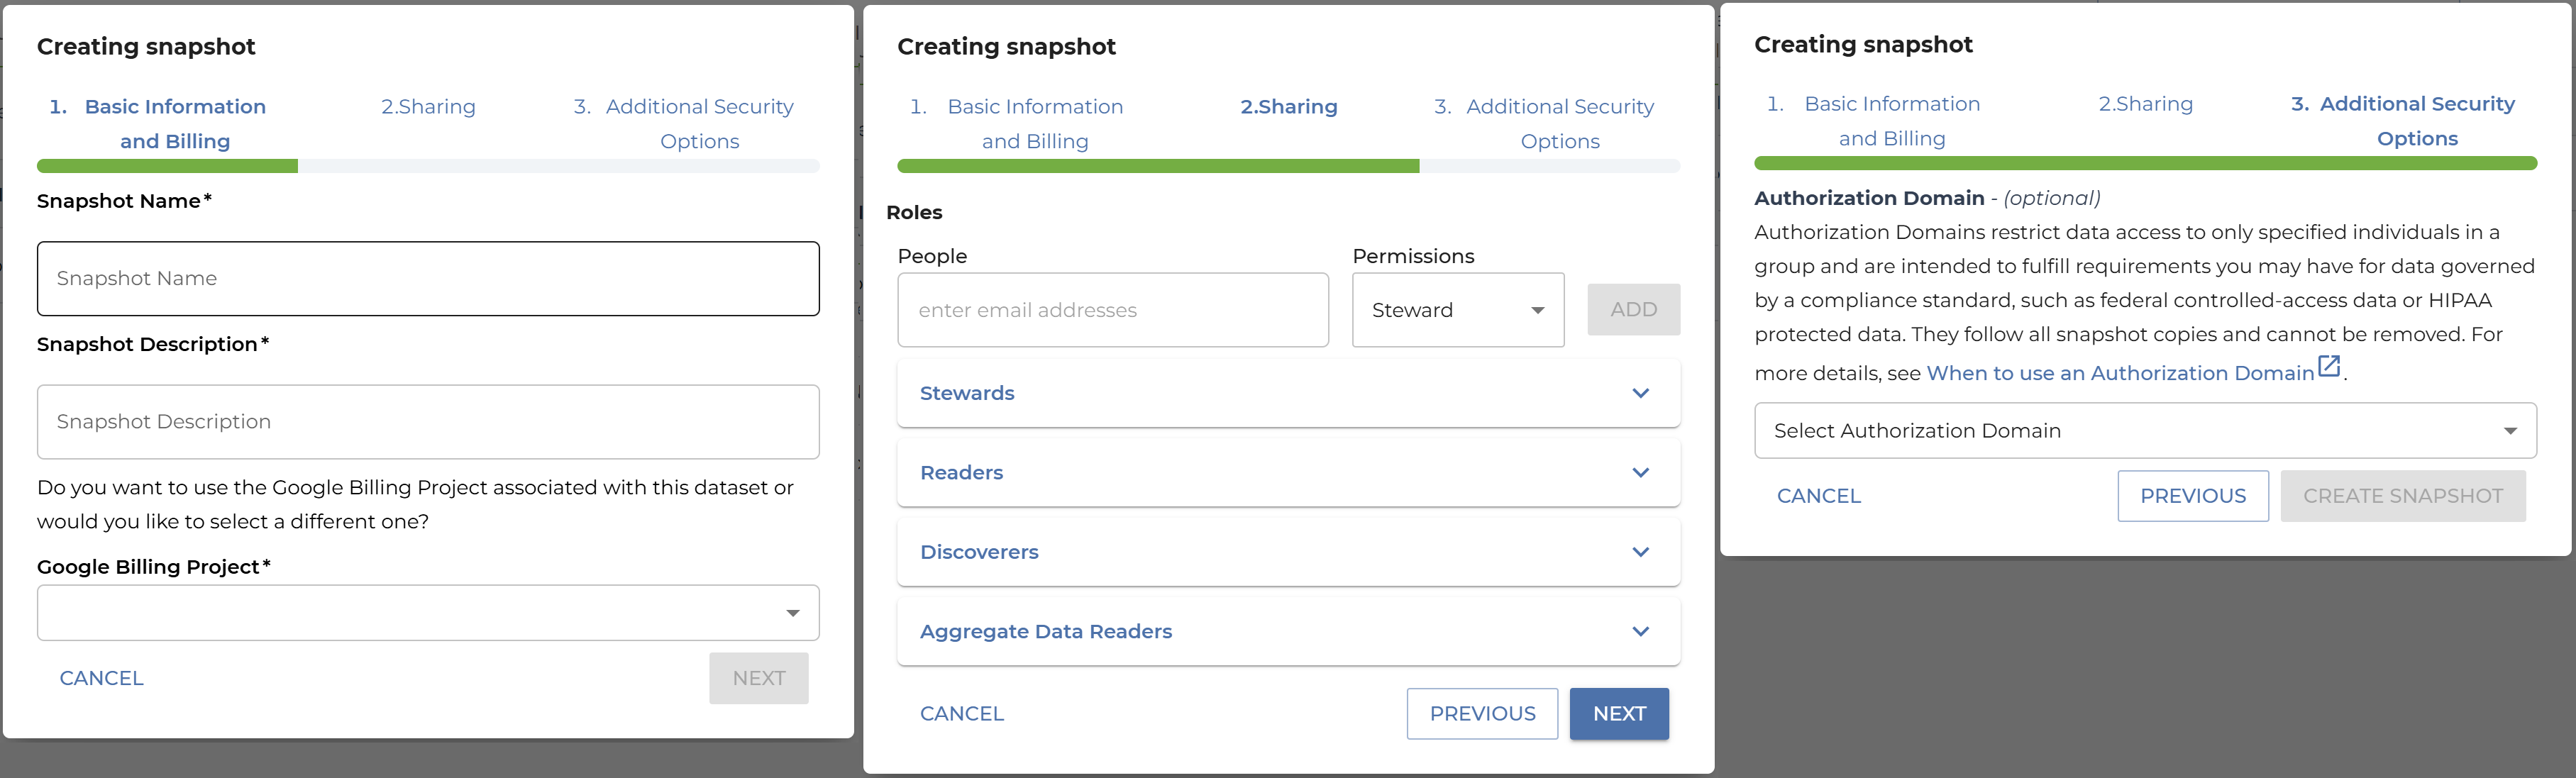2576x778 pixels.
Task: Click the Roles heading text
Action: point(914,212)
